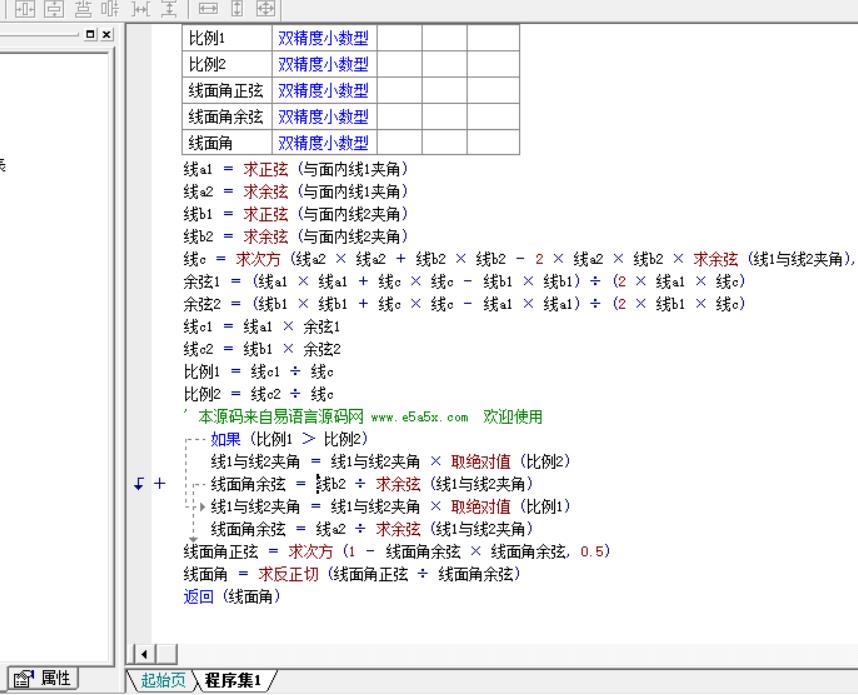
Task: Click the plus expander in the code margin
Action: tap(159, 484)
